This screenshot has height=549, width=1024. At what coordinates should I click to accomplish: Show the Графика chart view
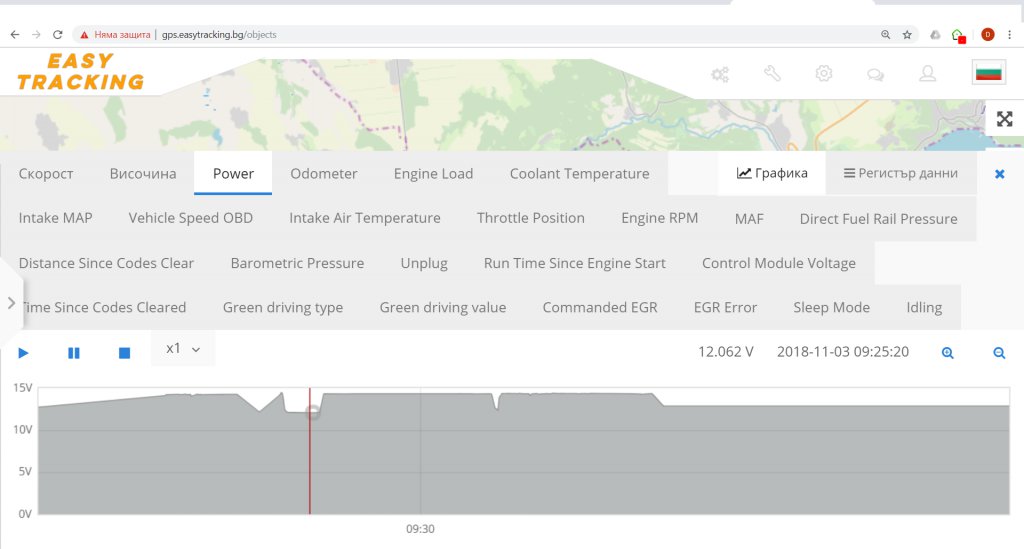[x=772, y=173]
